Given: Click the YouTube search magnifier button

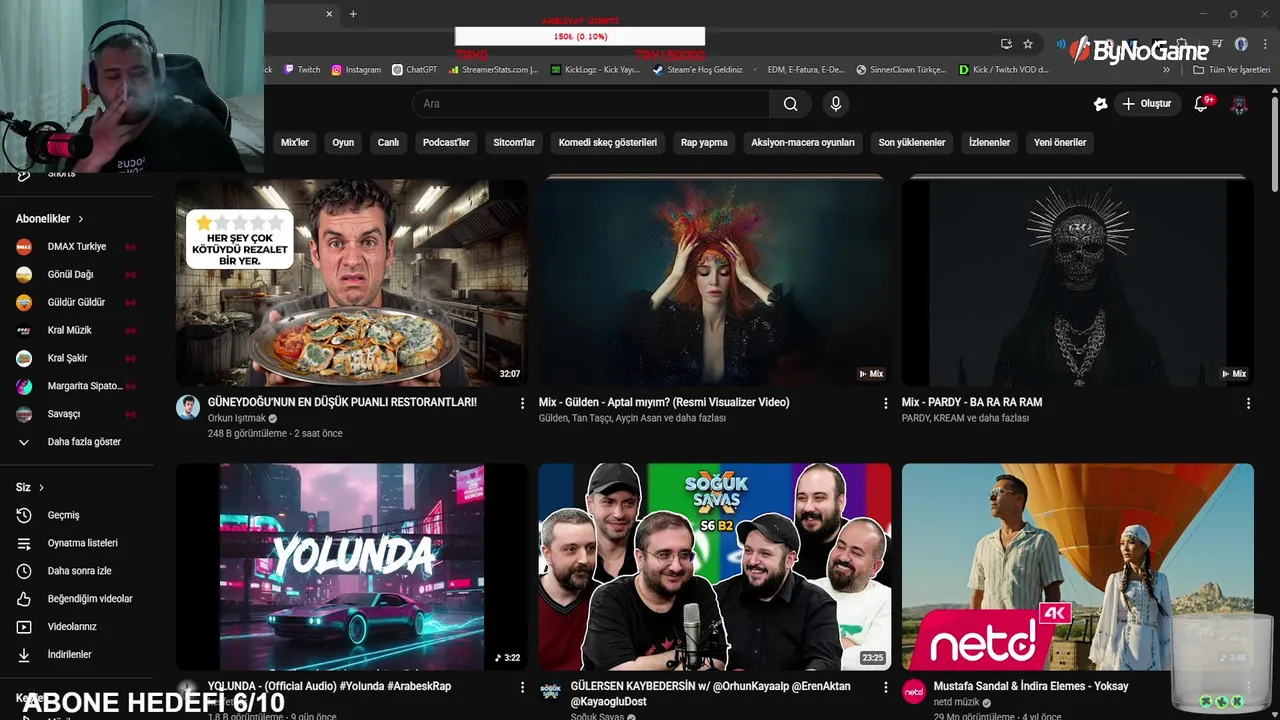Looking at the screenshot, I should tap(790, 104).
